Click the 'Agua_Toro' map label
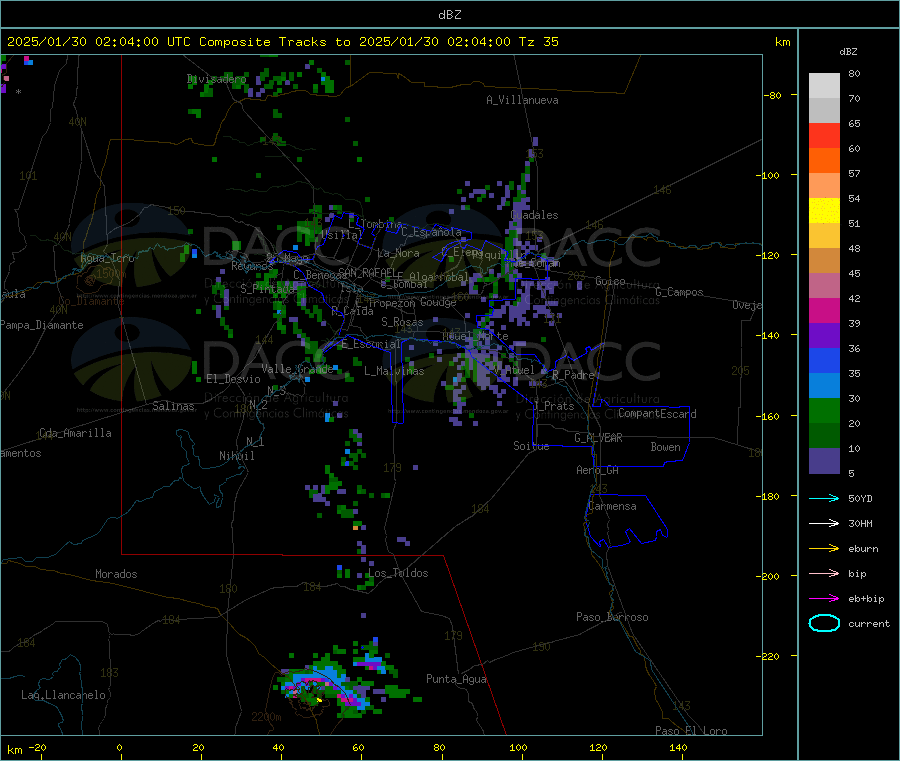Screen dimensions: 900x761 point(107,258)
